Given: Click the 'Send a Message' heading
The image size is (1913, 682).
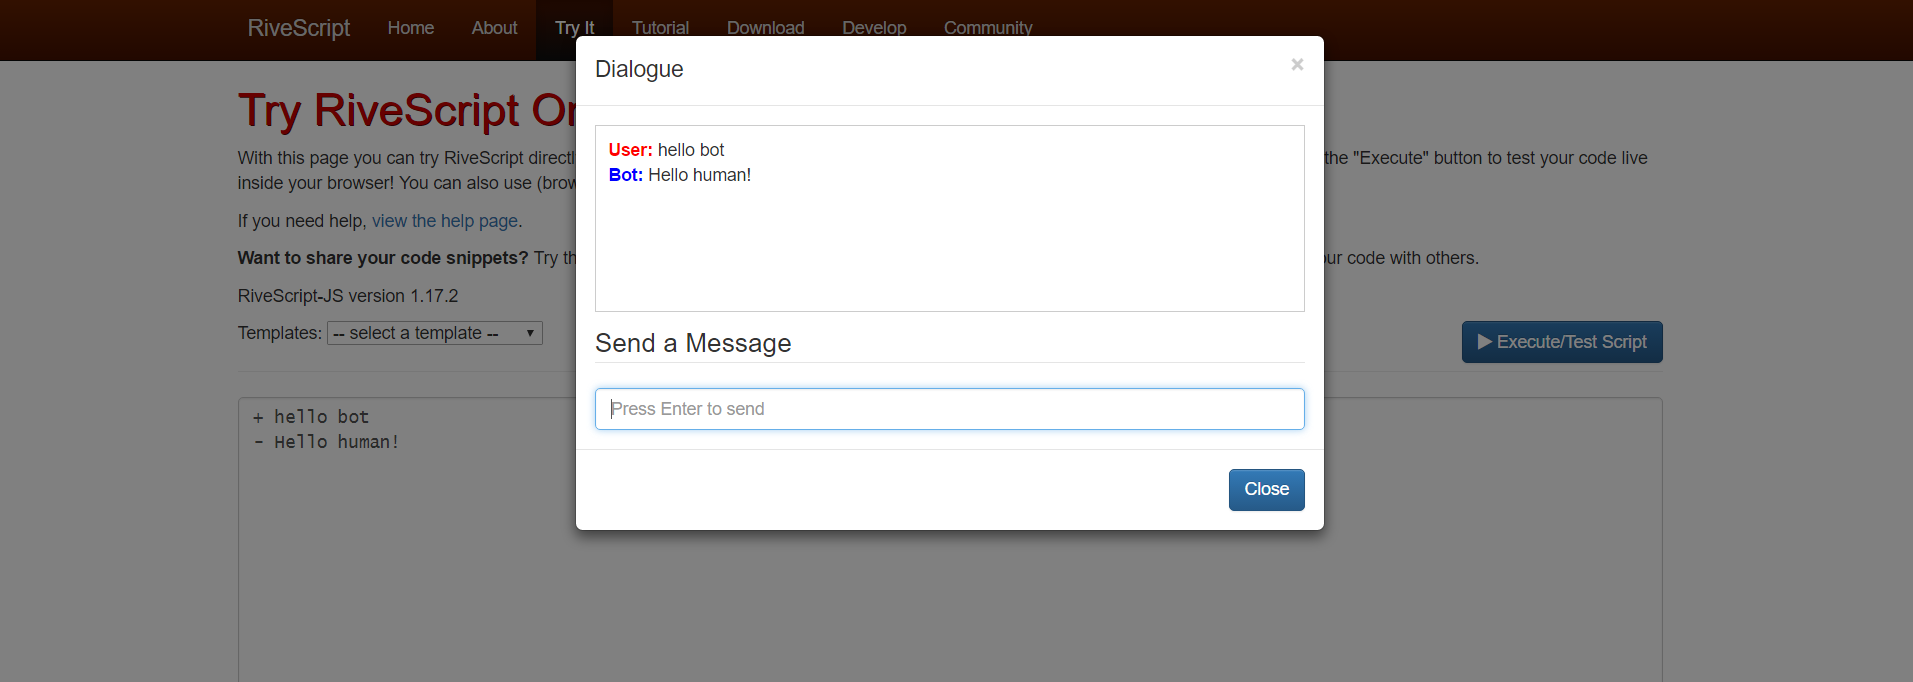Looking at the screenshot, I should pos(693,343).
